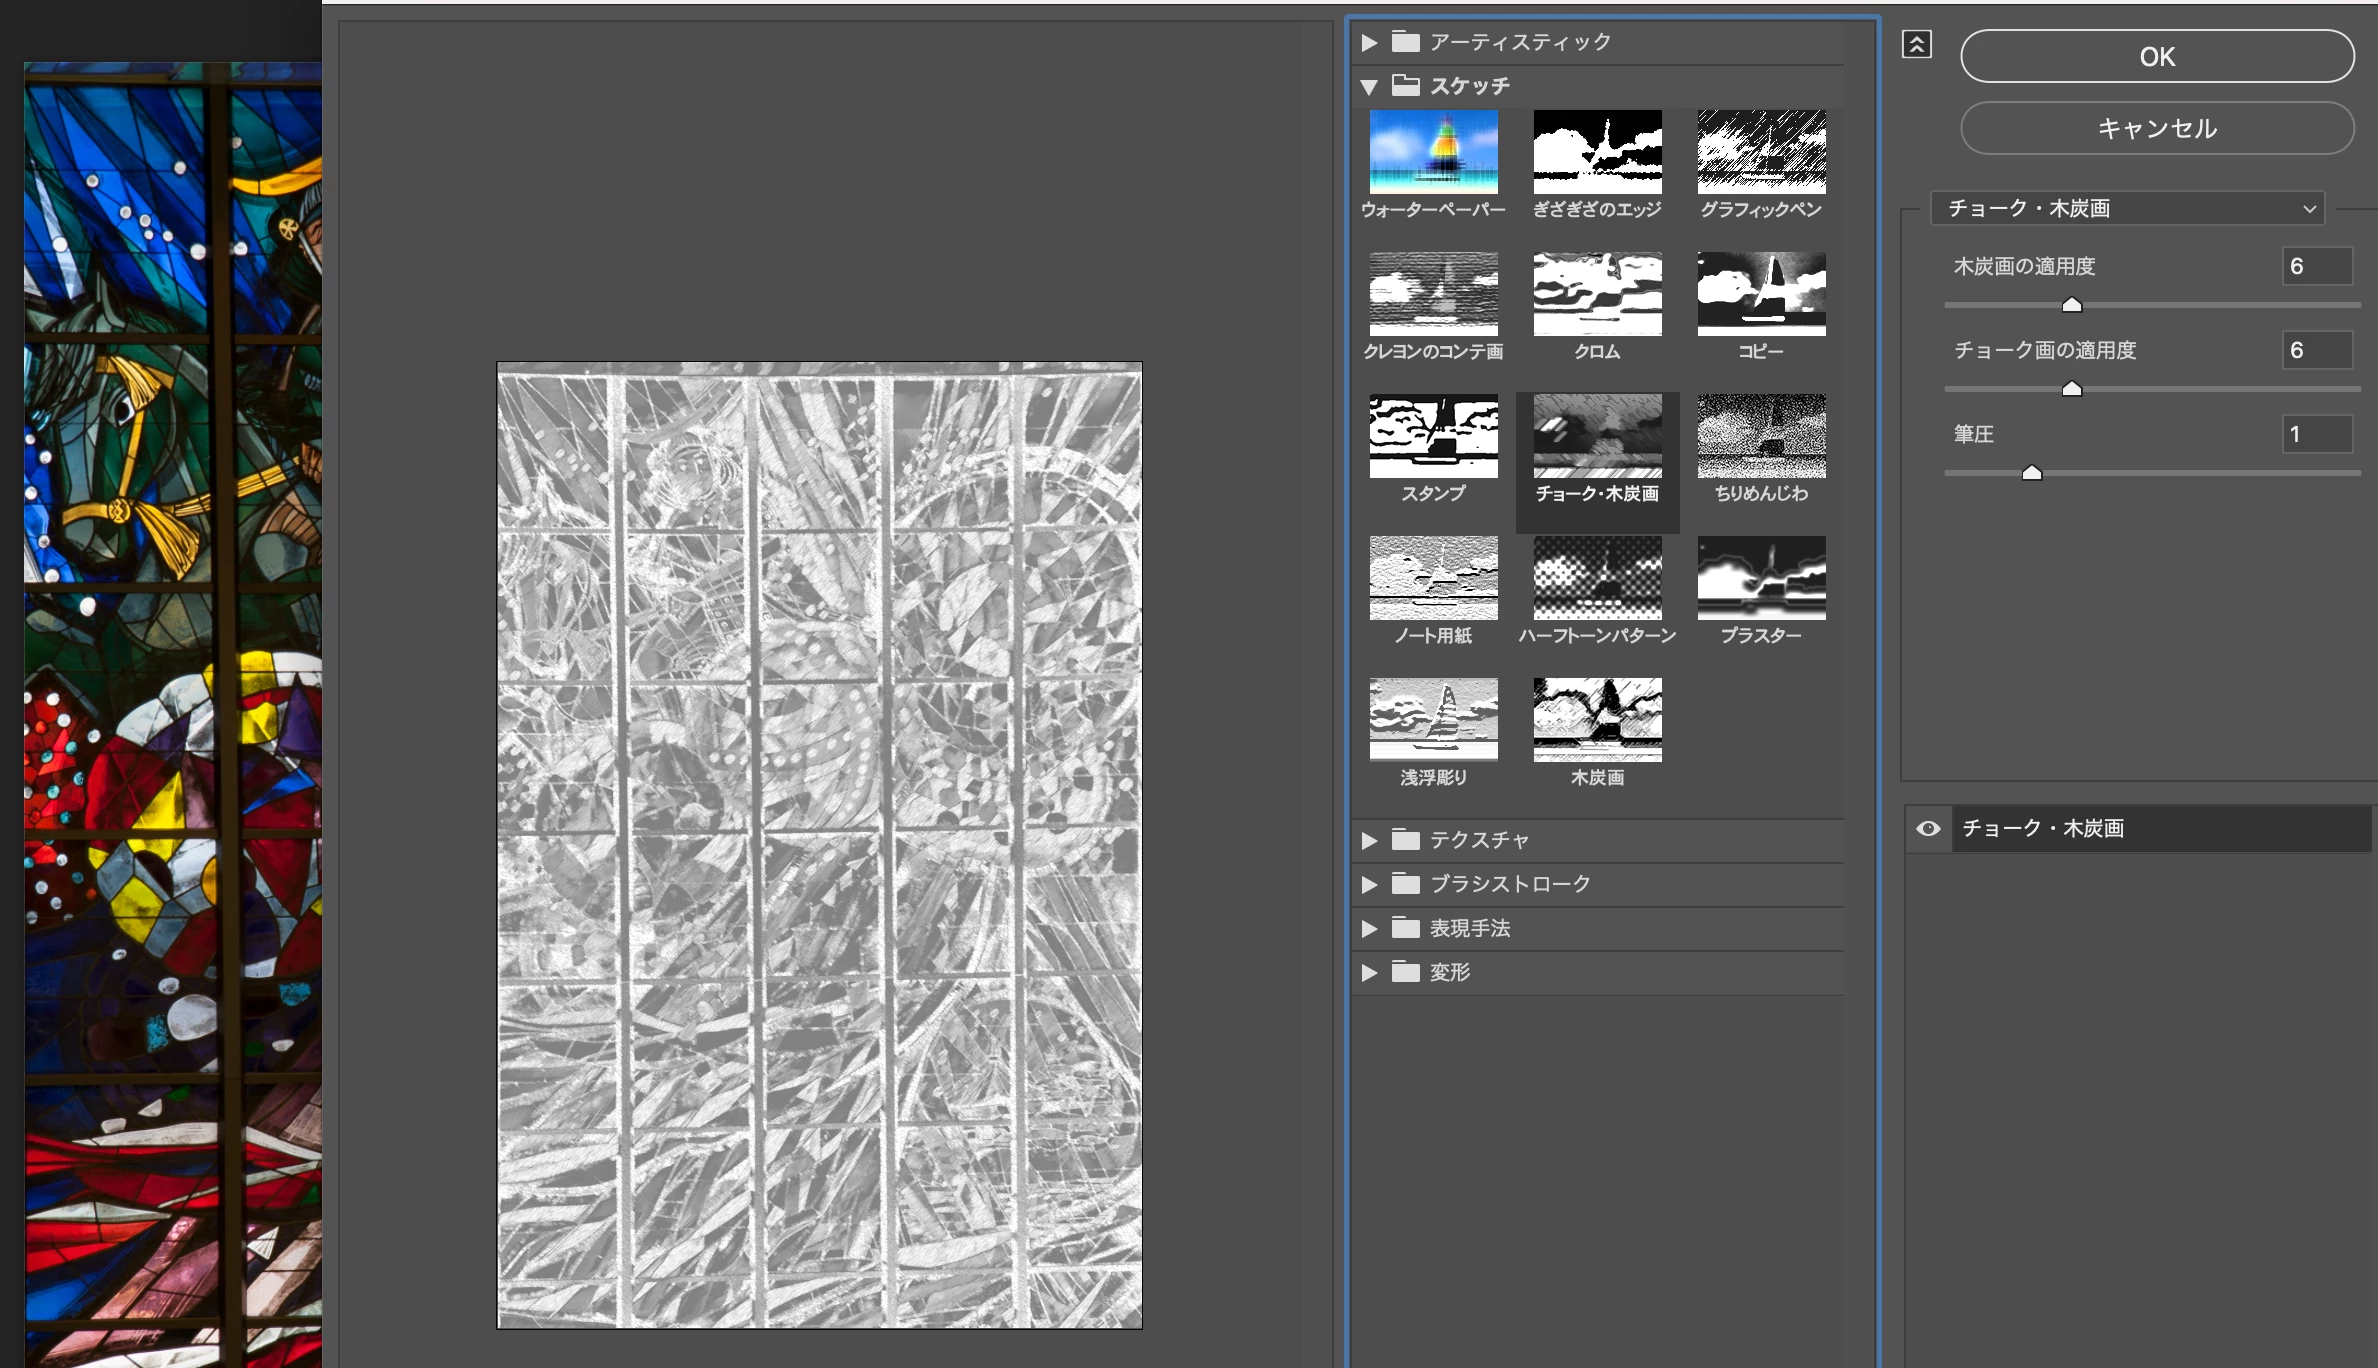Select the ウォーターペーパー filter thumbnail
This screenshot has height=1368, width=2378.
tap(1433, 152)
